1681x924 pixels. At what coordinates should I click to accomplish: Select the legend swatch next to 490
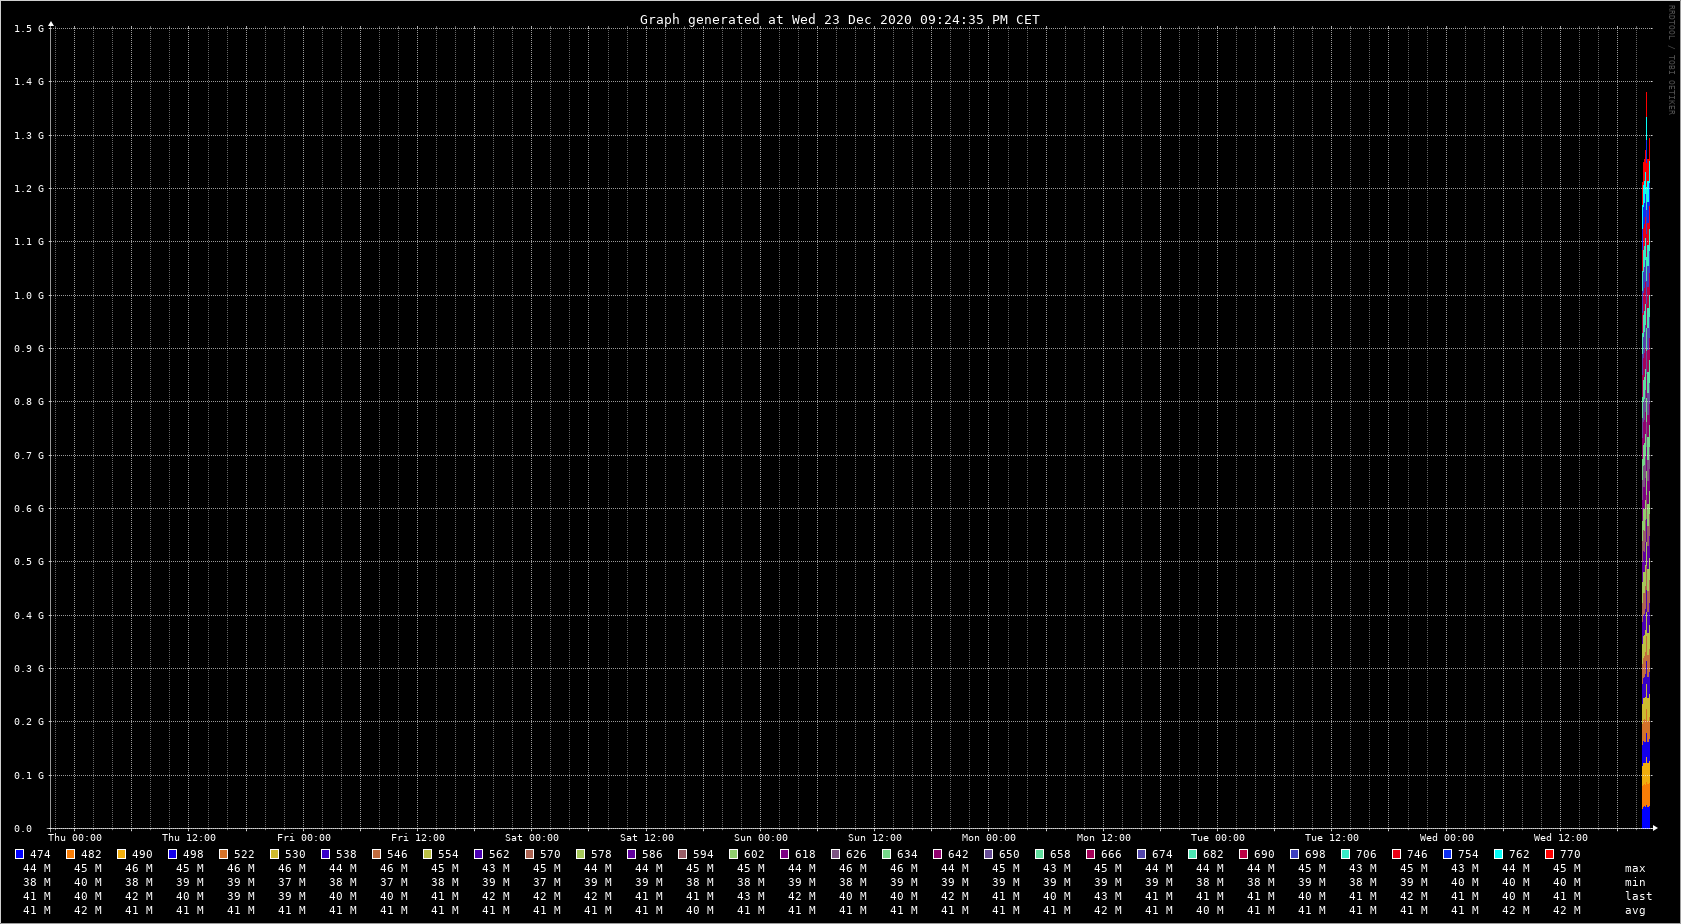[x=122, y=854]
